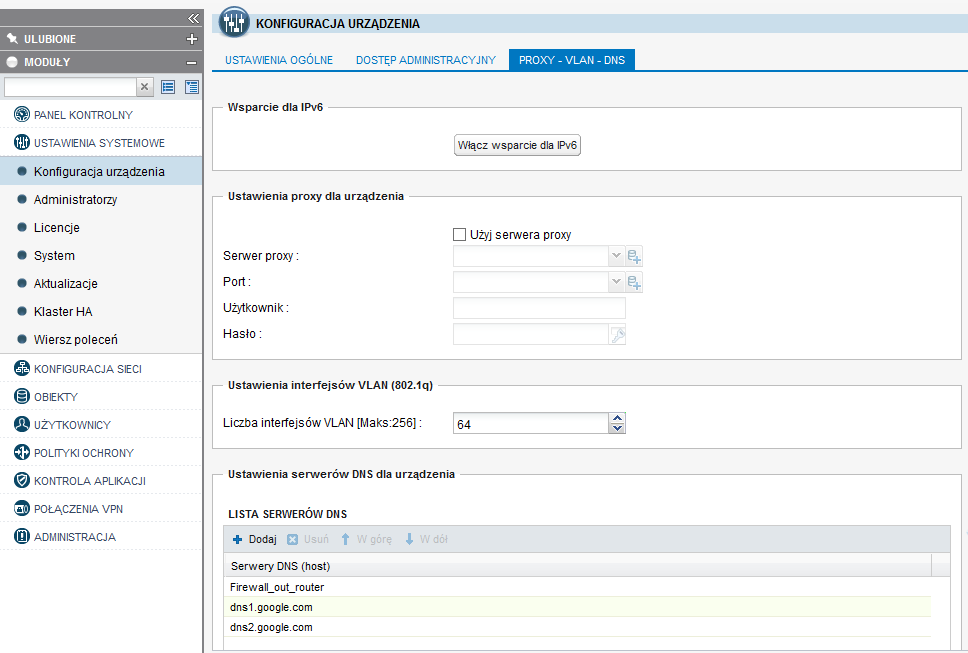Switch to USTAWIENIA OGÓLNE tab
Screen dimensions: 968x653
point(278,60)
